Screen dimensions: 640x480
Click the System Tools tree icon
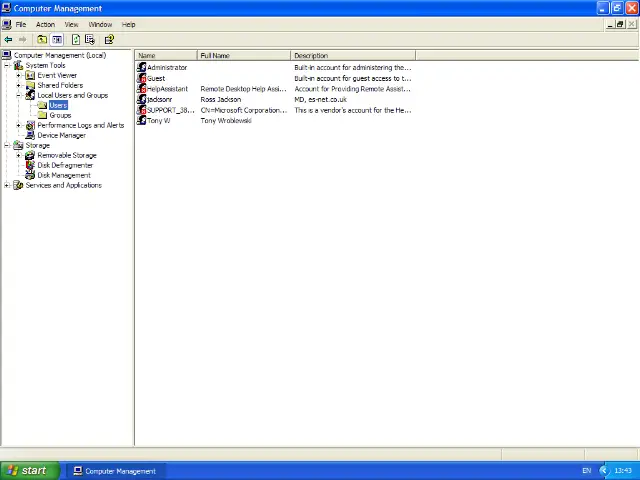click(18, 65)
